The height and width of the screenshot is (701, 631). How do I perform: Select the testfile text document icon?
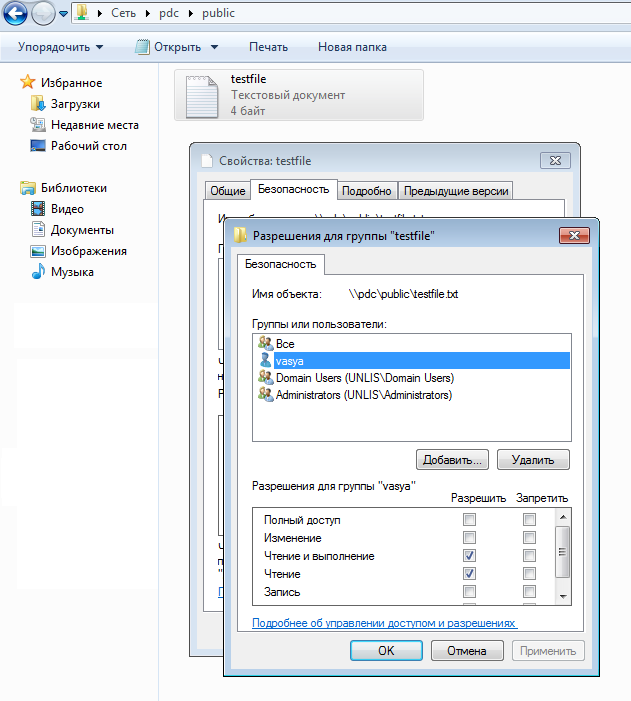[x=202, y=97]
